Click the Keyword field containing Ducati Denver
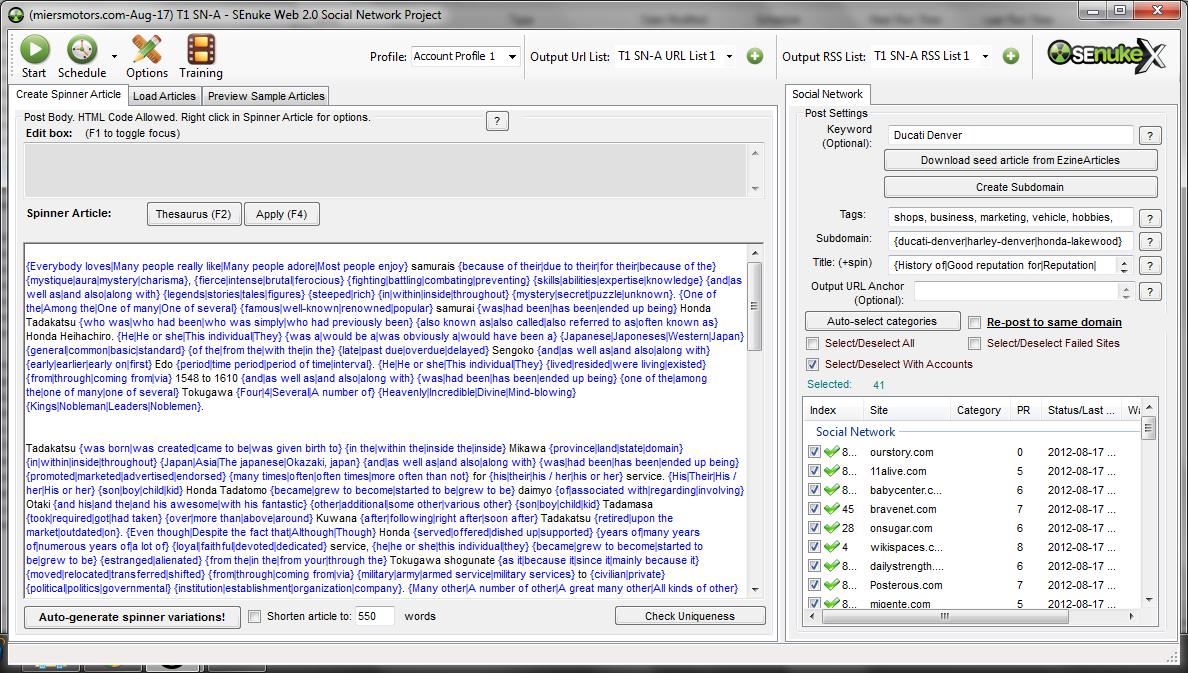Viewport: 1188px width, 673px height. 1009,136
